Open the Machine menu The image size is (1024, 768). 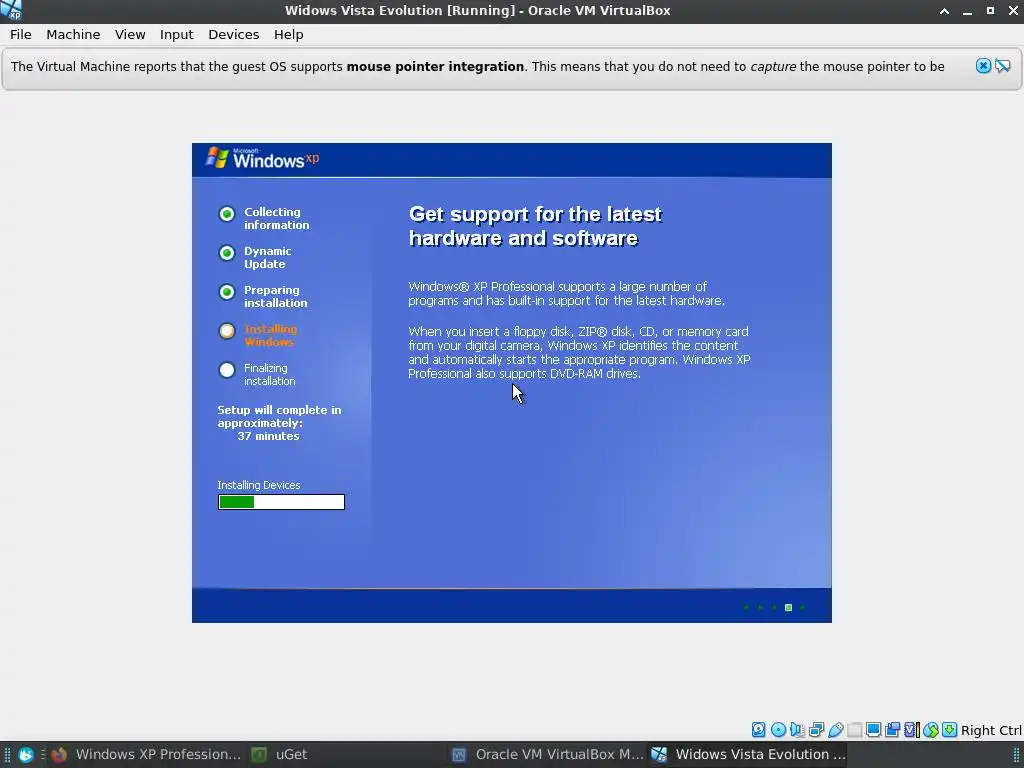tap(73, 35)
